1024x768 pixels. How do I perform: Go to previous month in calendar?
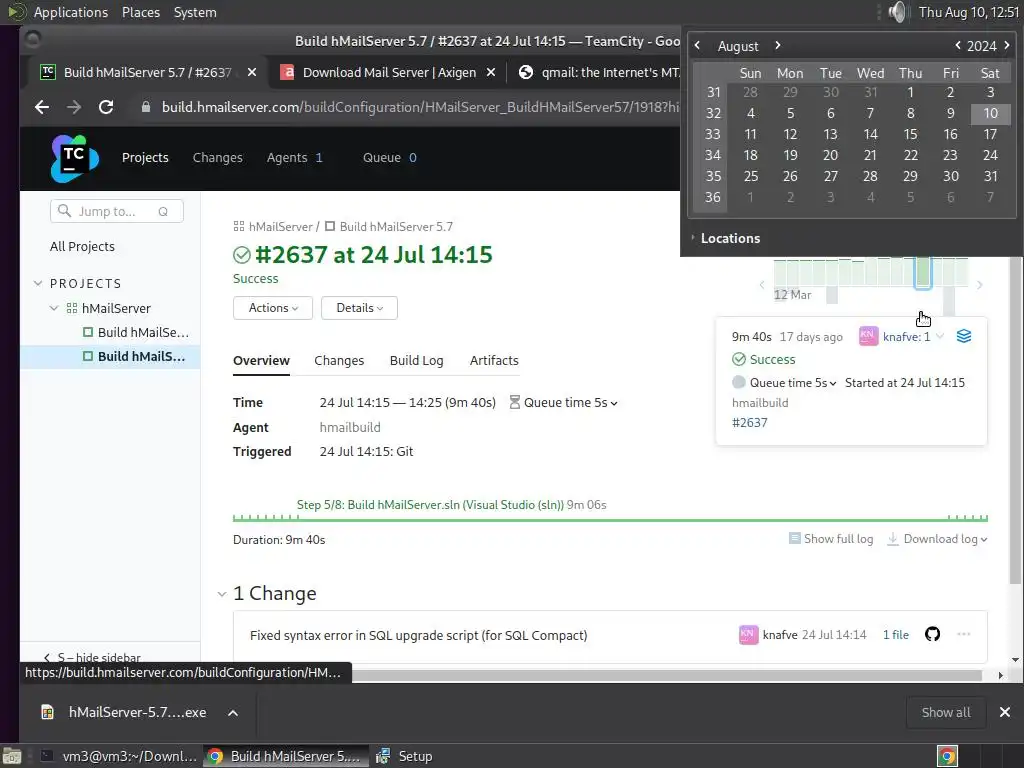pyautogui.click(x=697, y=46)
